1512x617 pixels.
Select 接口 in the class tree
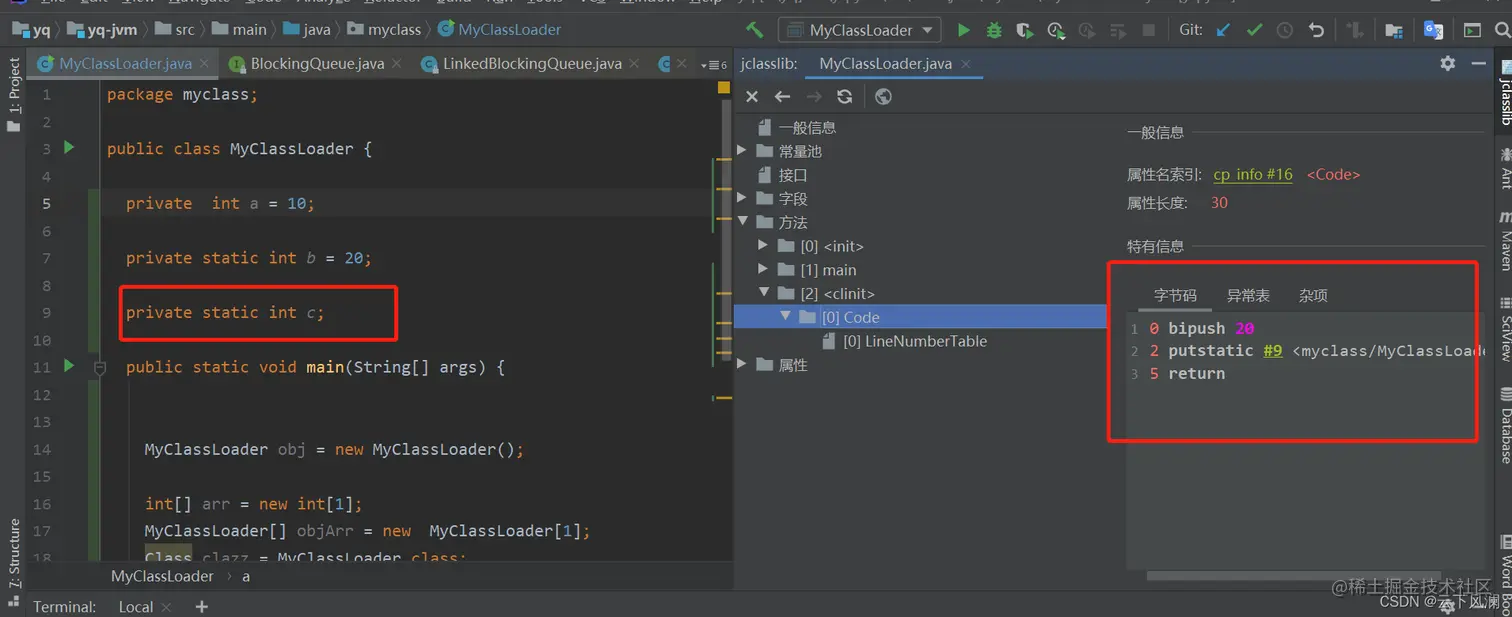pyautogui.click(x=793, y=174)
